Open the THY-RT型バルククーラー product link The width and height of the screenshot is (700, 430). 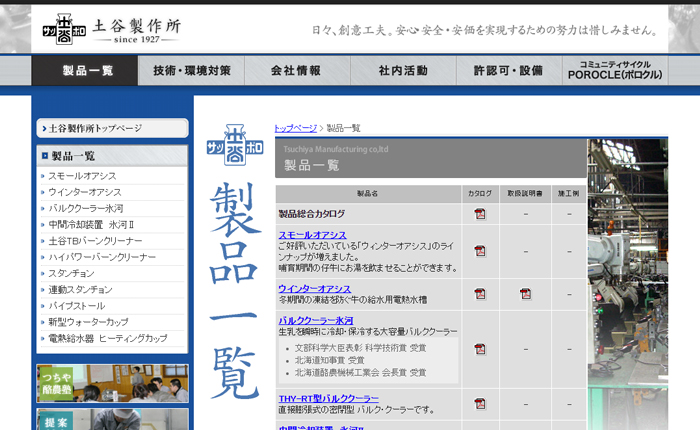[x=328, y=398]
